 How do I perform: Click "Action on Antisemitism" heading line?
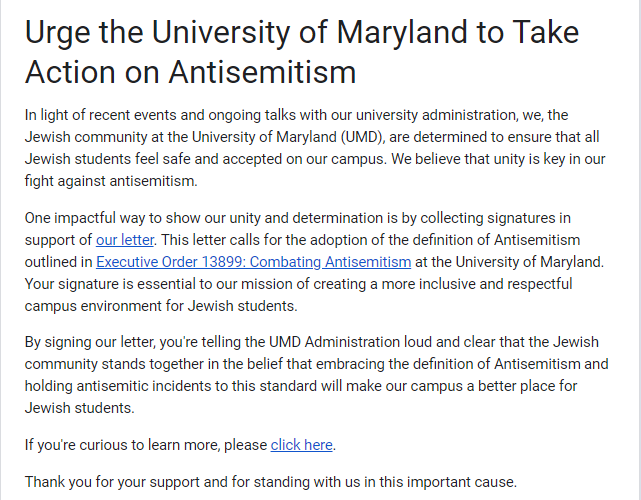(191, 72)
